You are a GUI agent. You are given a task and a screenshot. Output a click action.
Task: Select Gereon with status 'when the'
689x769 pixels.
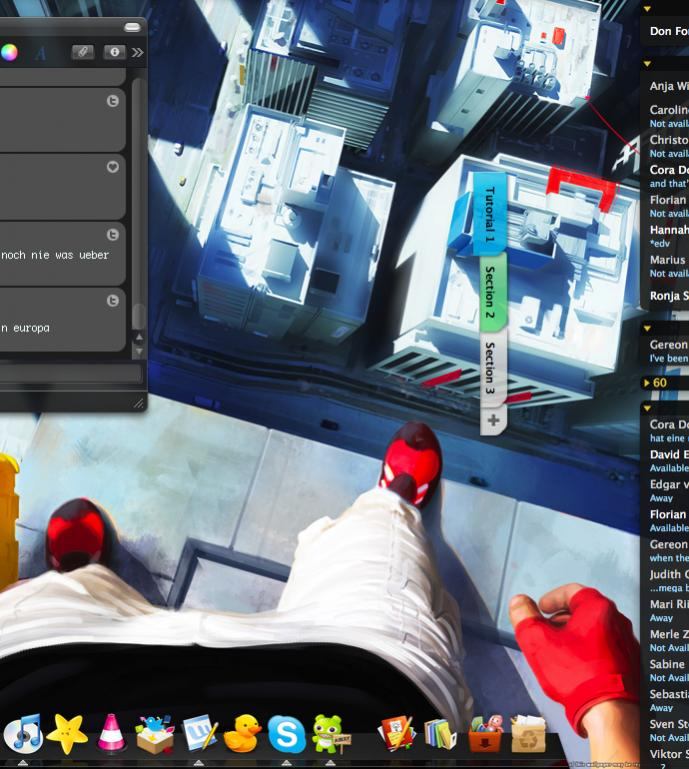point(668,550)
